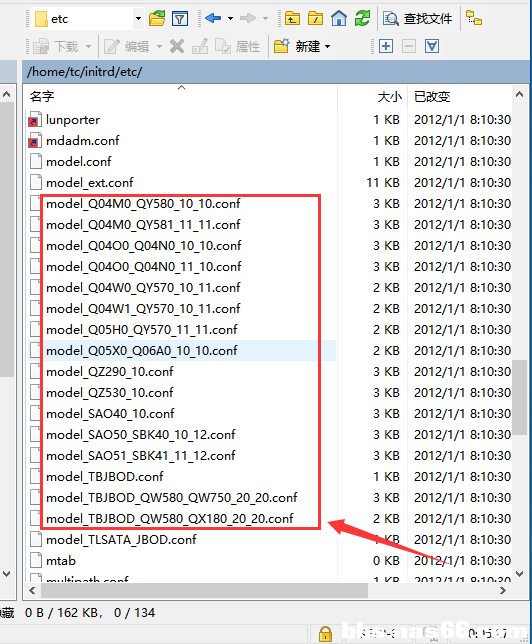This screenshot has width=532, height=644.
Task: Select model_Q04M0_QY580_10_10.conf
Action: 143,203
